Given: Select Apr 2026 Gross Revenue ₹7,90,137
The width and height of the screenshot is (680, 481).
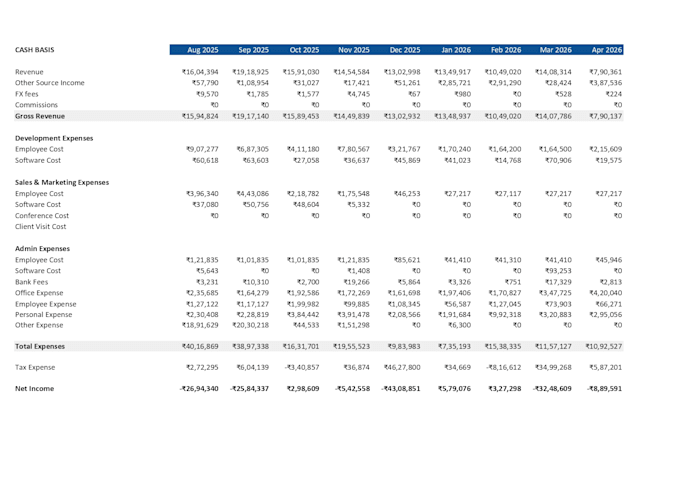Looking at the screenshot, I should (605, 116).
